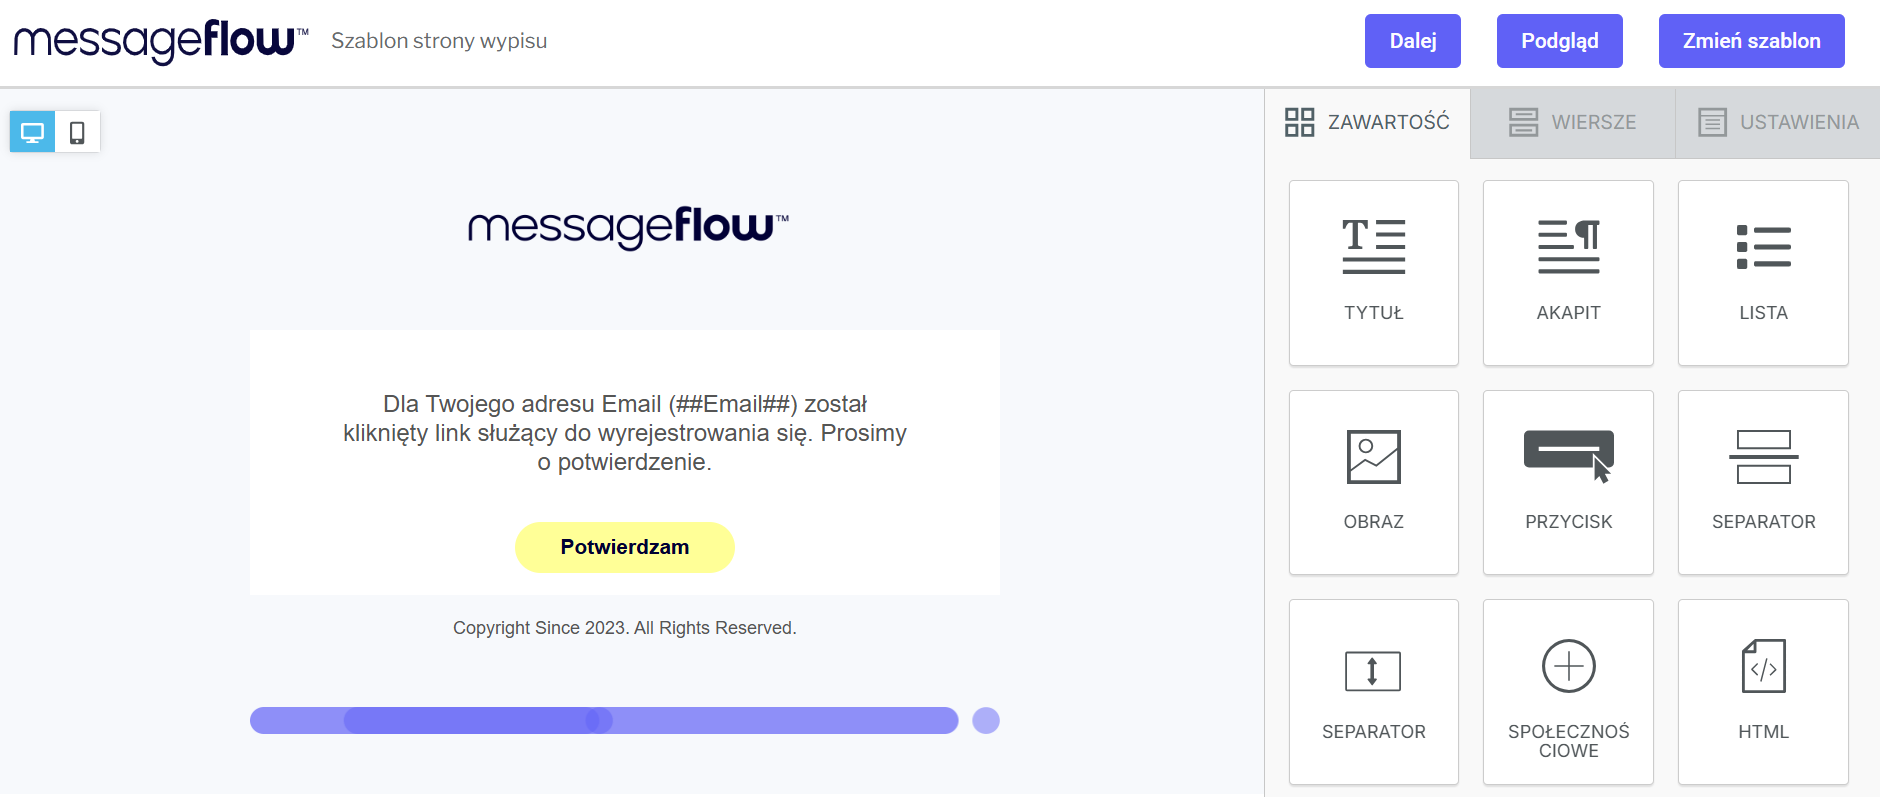This screenshot has height=797, width=1880.
Task: Select the Tytuł content block
Action: click(1373, 272)
